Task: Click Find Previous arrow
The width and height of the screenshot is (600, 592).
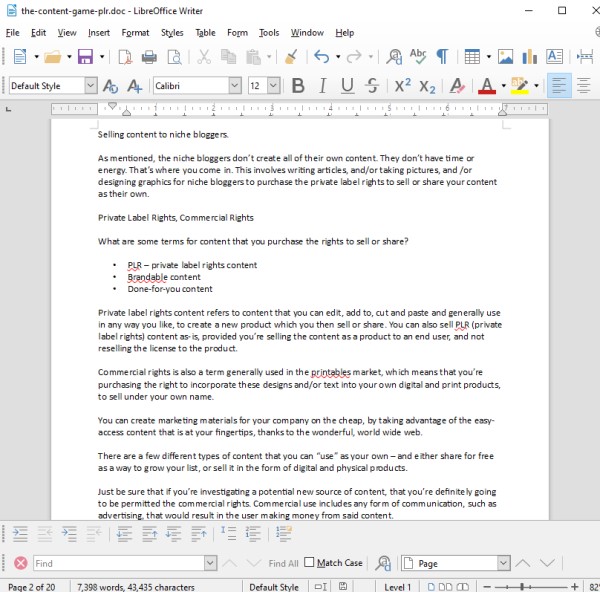Action: (230, 563)
